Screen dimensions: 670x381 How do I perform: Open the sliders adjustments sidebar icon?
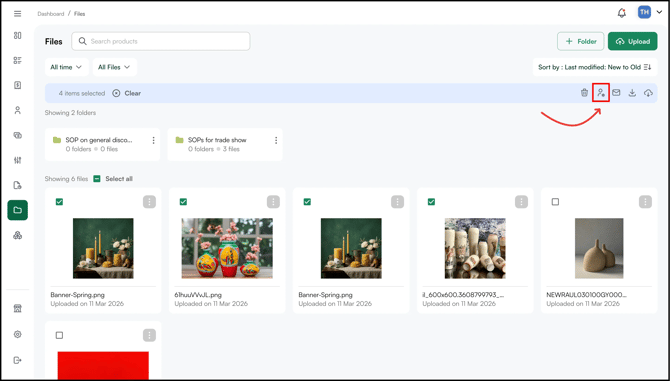click(x=18, y=160)
